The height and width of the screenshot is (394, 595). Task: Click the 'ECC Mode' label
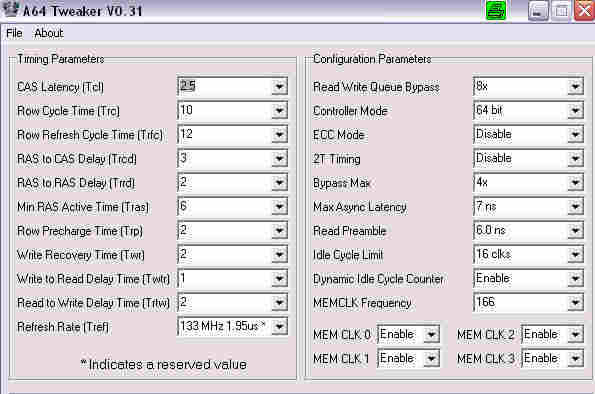pyautogui.click(x=339, y=135)
